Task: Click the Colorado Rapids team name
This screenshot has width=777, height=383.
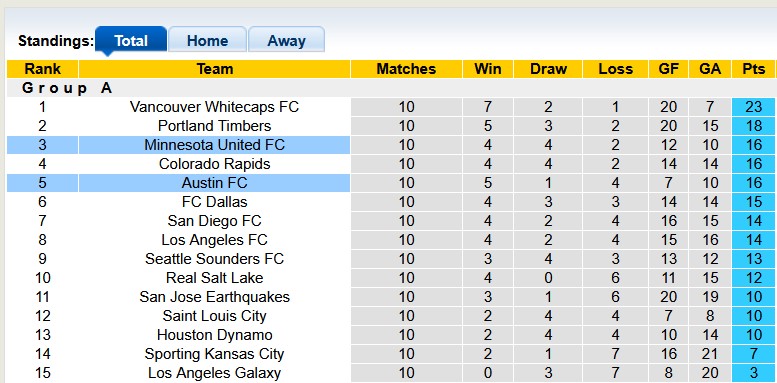Action: click(215, 164)
